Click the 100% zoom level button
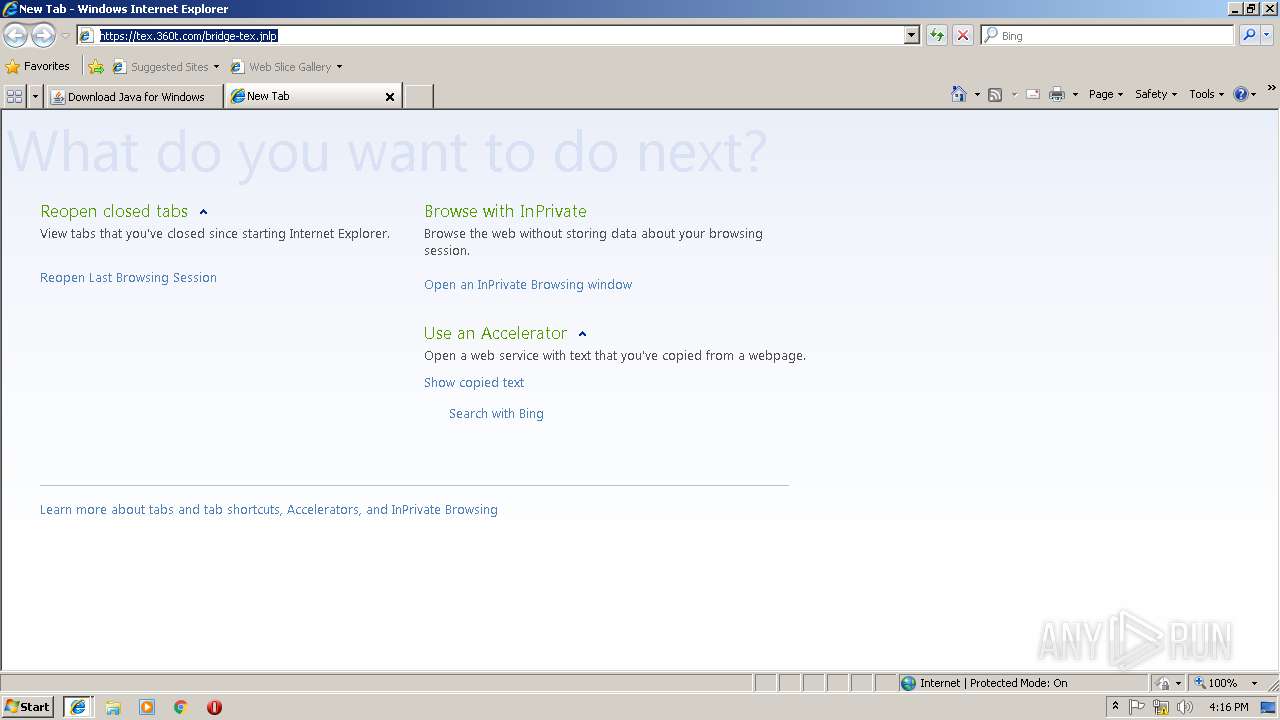 [x=1216, y=683]
